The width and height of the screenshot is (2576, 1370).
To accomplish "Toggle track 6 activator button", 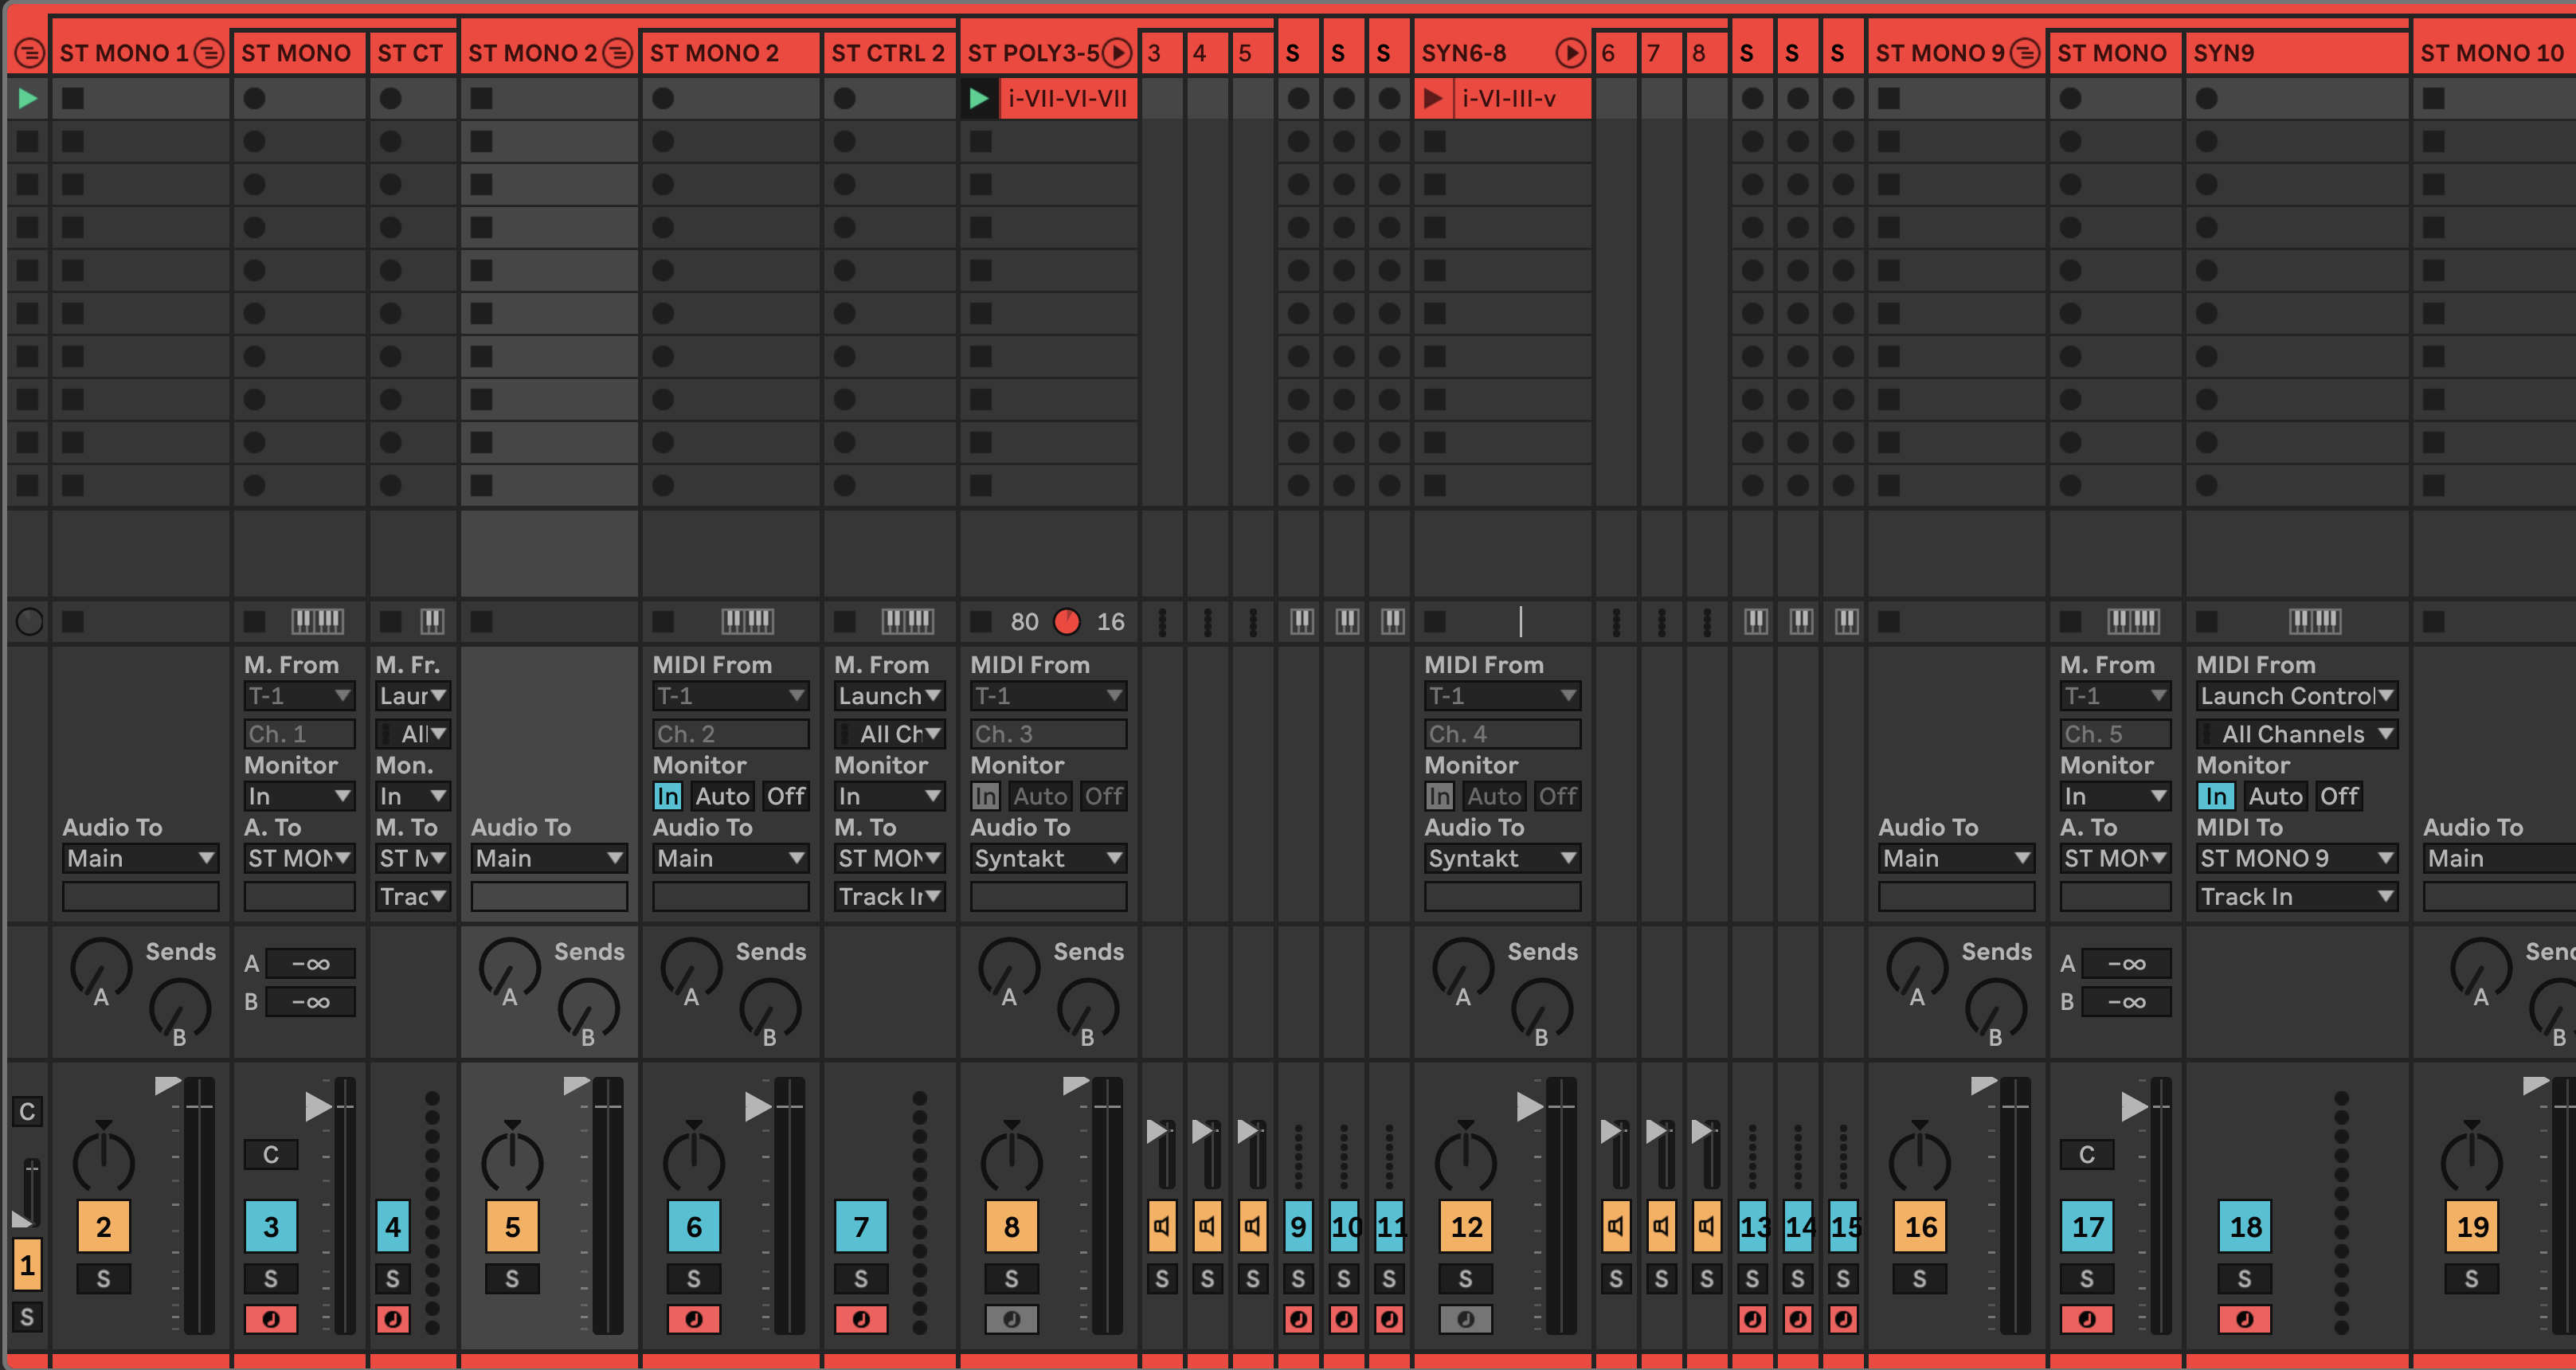I will pyautogui.click(x=693, y=1226).
